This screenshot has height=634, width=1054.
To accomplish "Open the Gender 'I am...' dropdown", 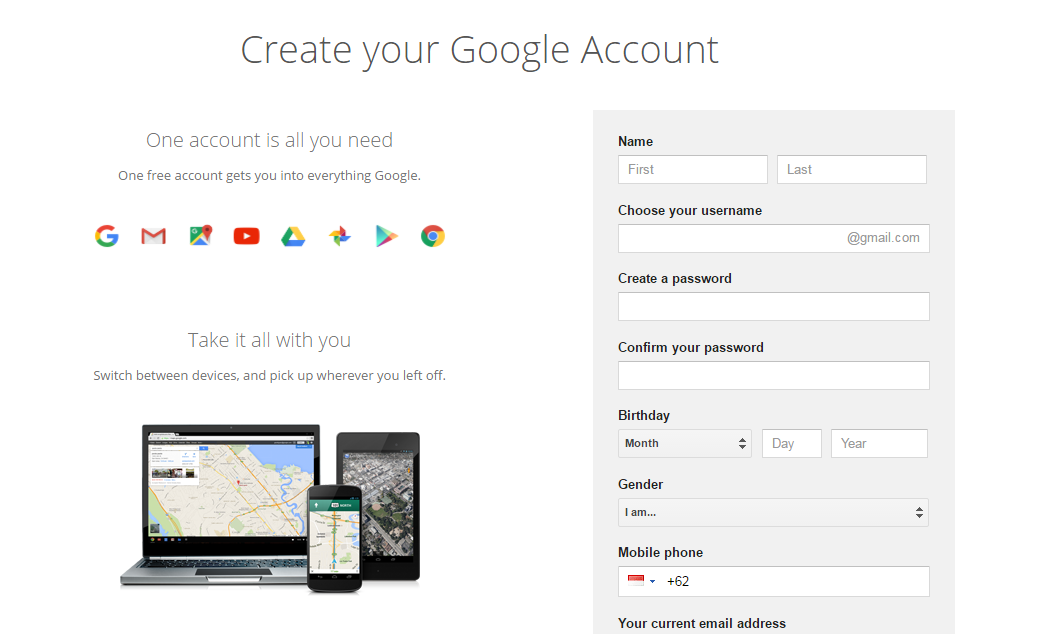I will (x=773, y=512).
